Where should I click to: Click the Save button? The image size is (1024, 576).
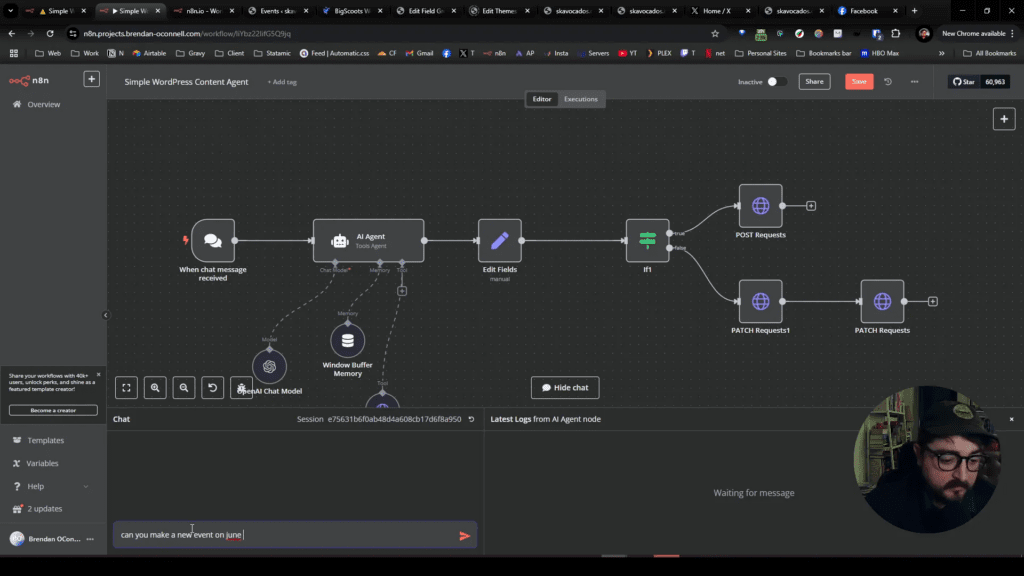click(859, 82)
